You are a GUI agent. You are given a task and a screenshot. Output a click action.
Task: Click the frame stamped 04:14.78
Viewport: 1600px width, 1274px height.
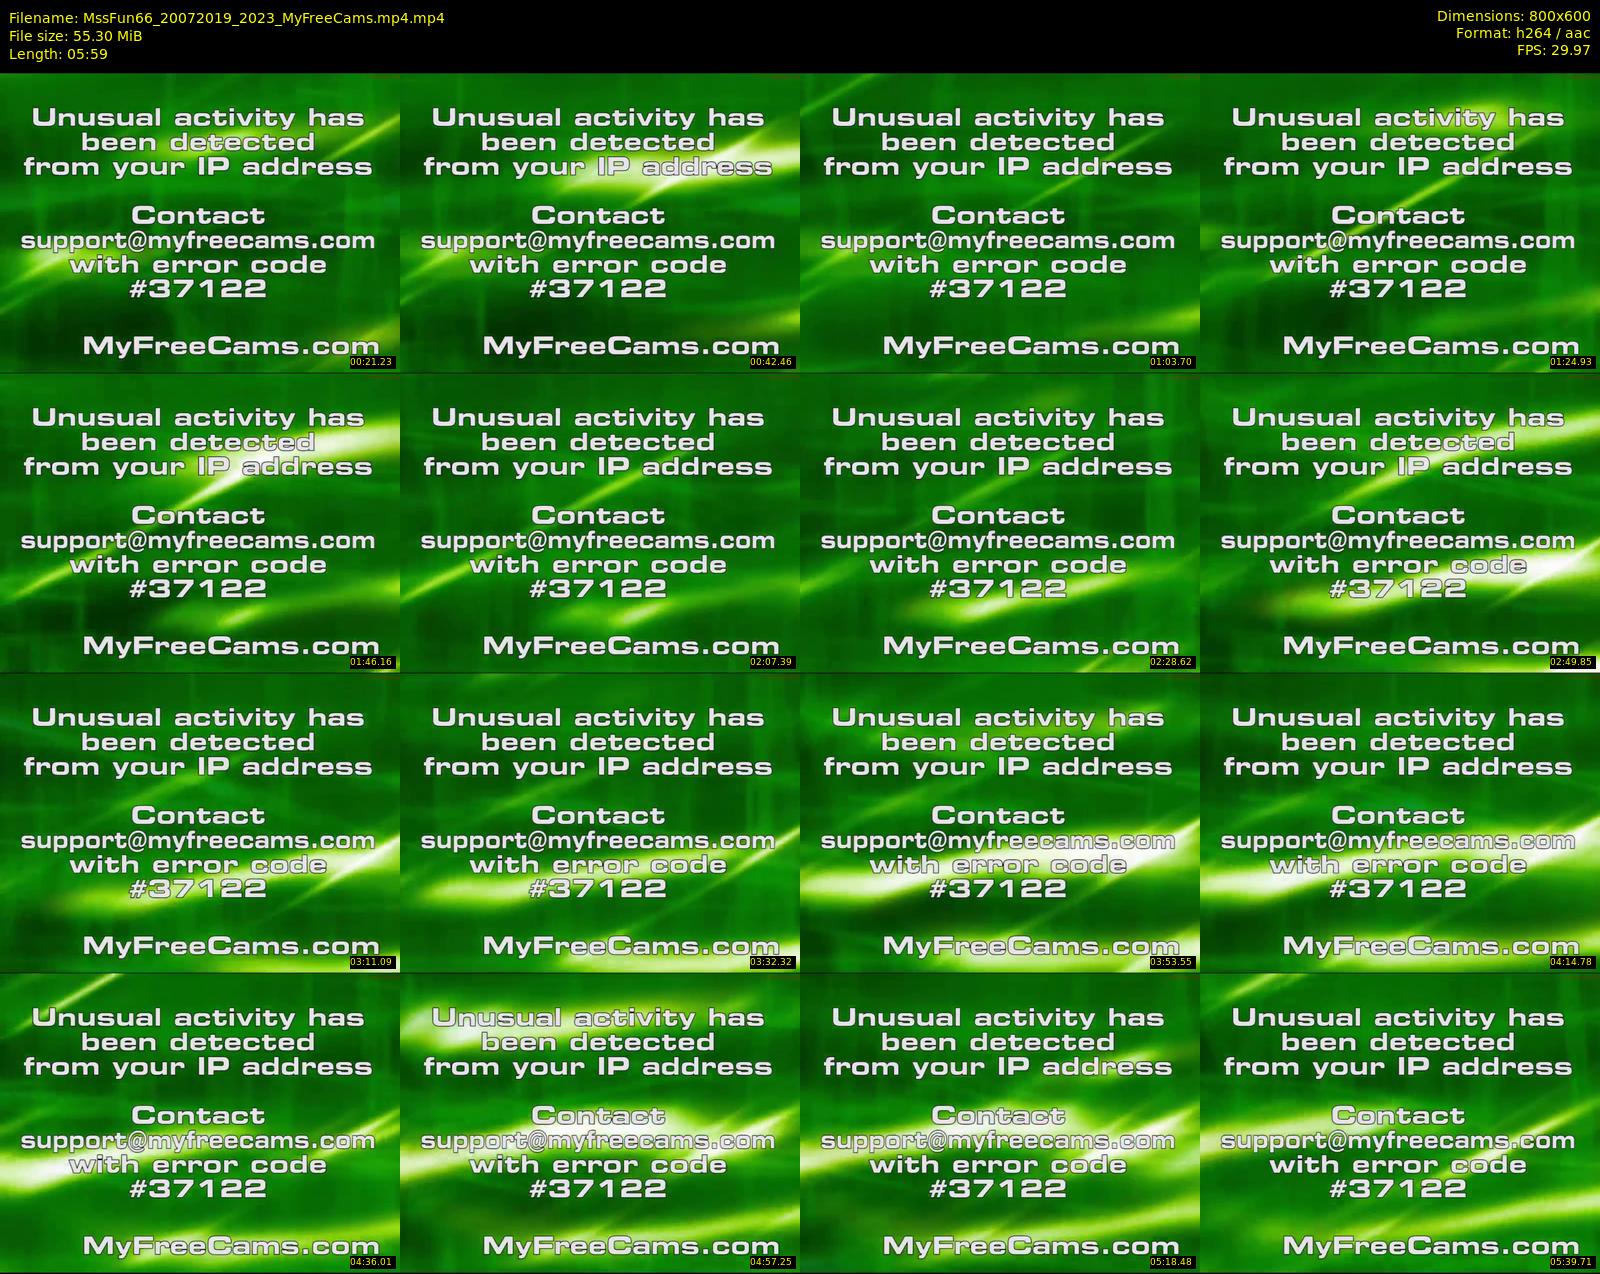(1400, 822)
